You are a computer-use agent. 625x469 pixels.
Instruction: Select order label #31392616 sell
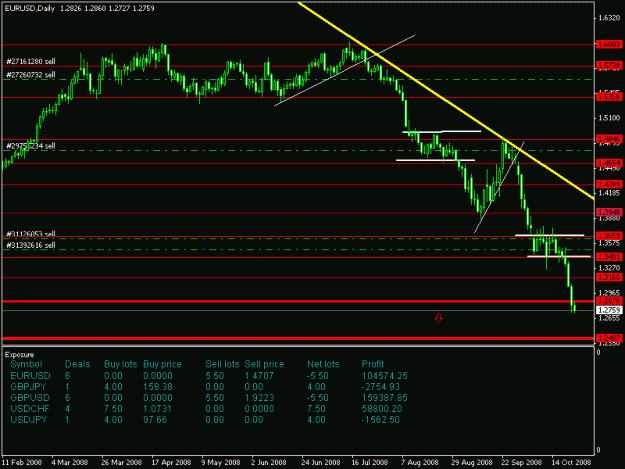(x=31, y=245)
